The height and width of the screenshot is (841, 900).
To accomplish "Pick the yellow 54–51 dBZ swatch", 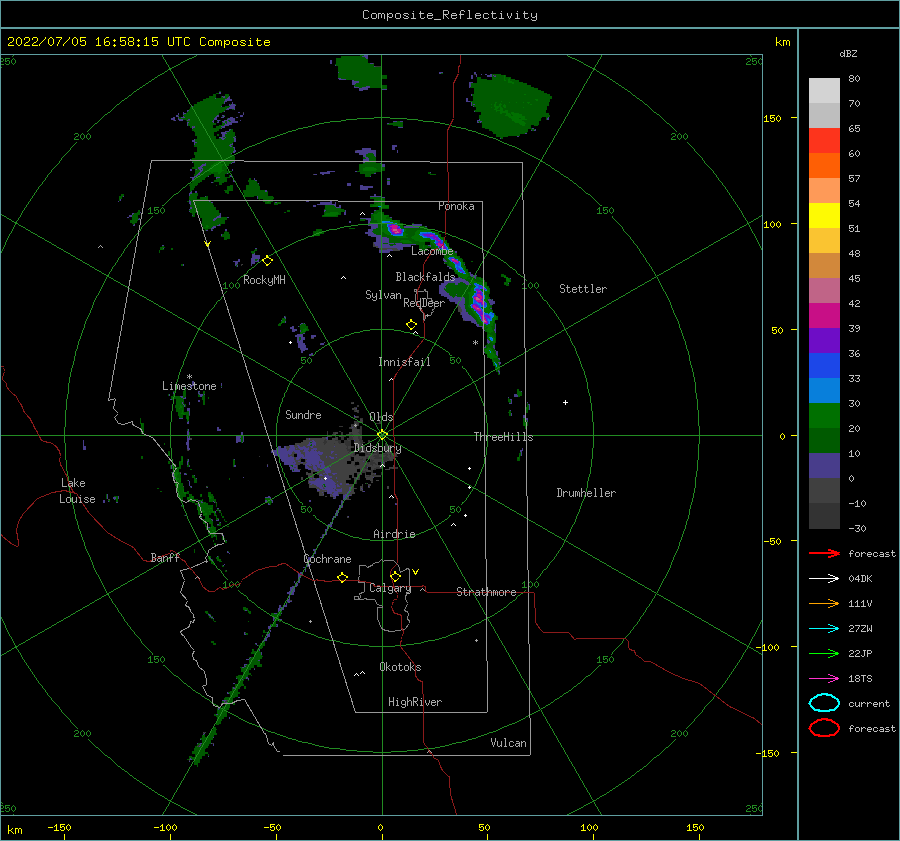I will tap(824, 215).
